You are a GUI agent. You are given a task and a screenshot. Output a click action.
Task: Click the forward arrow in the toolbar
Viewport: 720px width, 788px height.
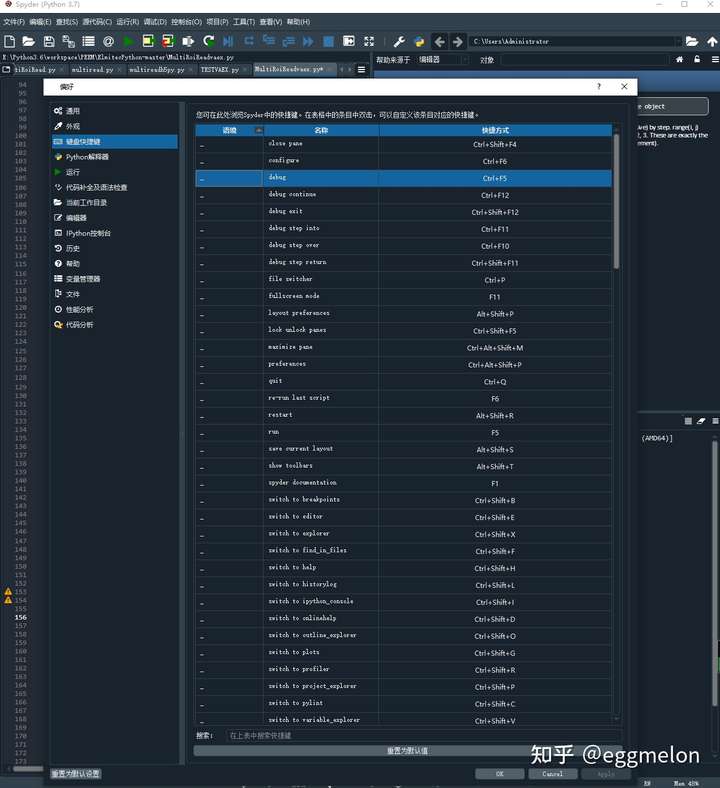click(x=458, y=41)
